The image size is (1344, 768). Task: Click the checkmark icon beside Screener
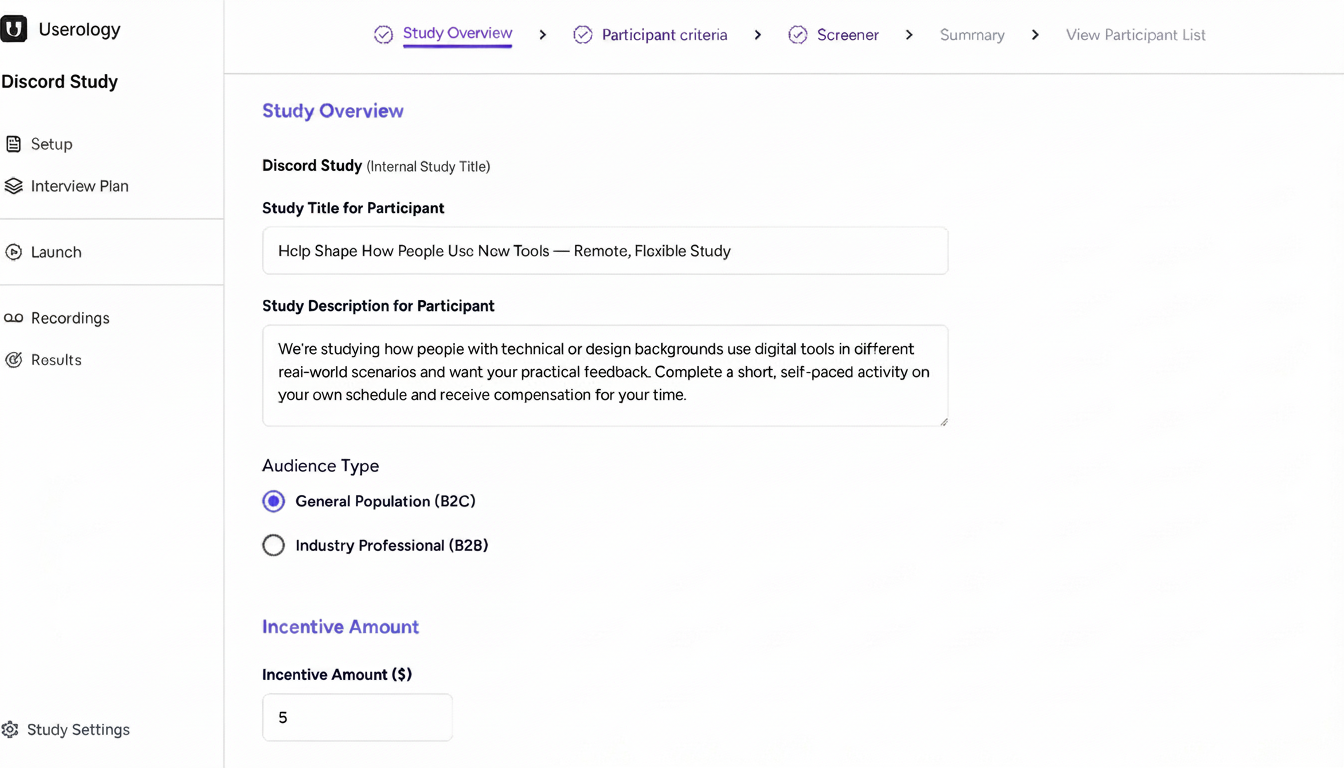(x=797, y=34)
